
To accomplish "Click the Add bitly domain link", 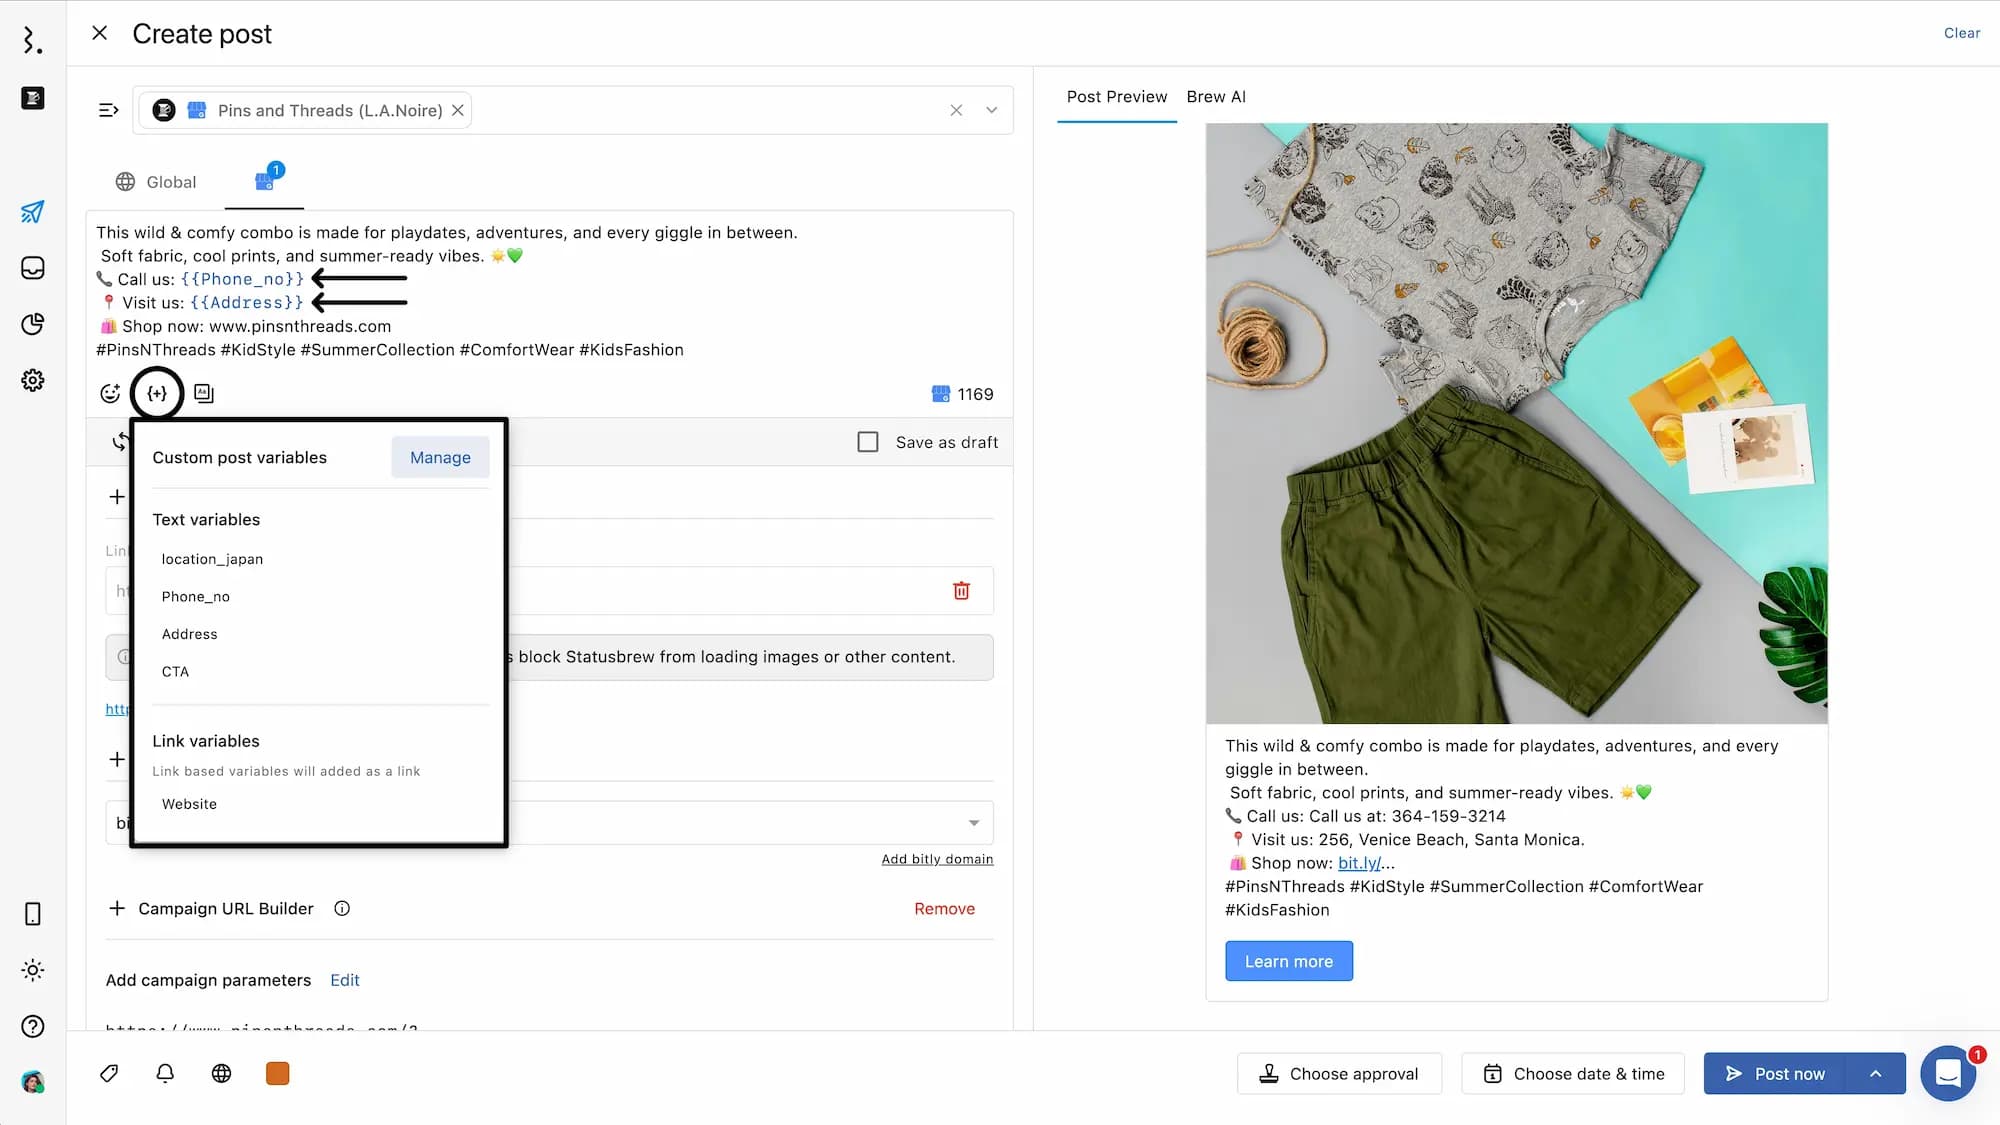I will click(937, 859).
